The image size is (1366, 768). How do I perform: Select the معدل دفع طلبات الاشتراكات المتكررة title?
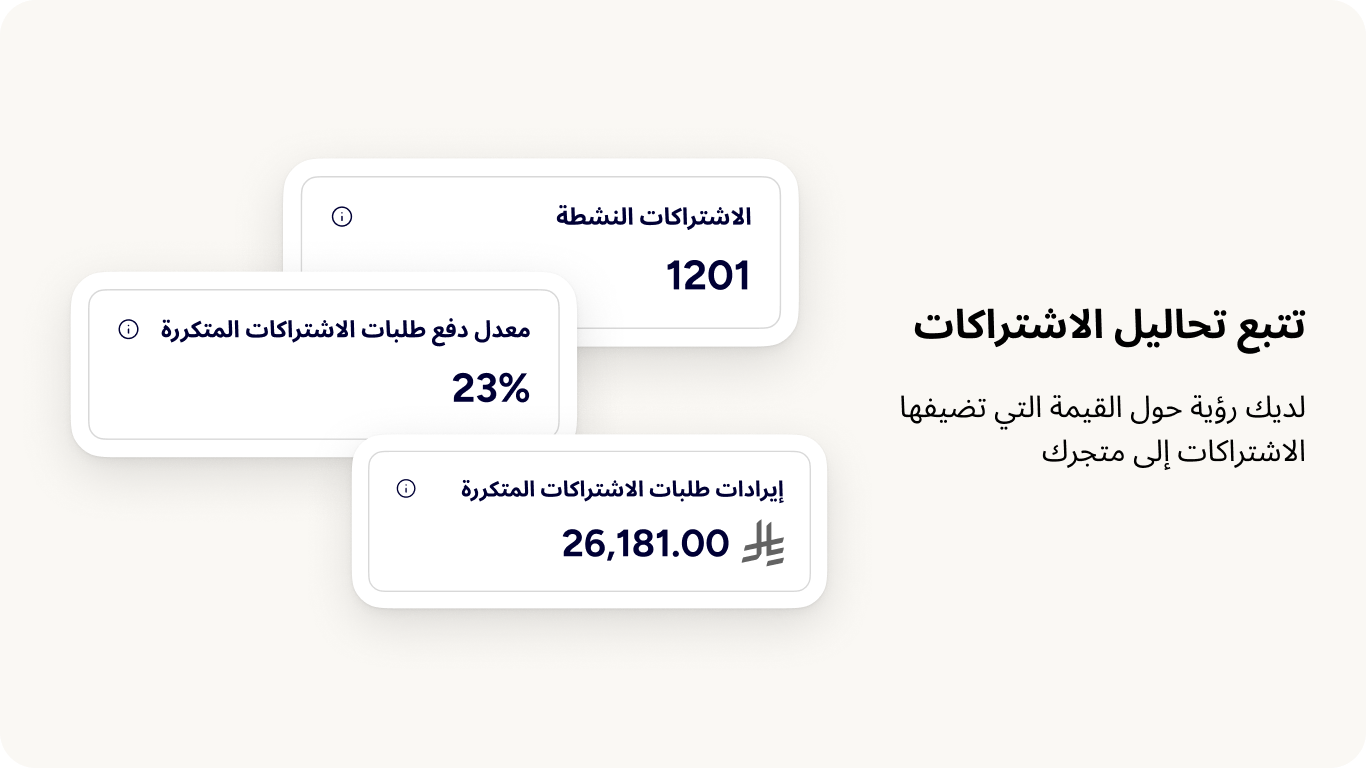[346, 329]
